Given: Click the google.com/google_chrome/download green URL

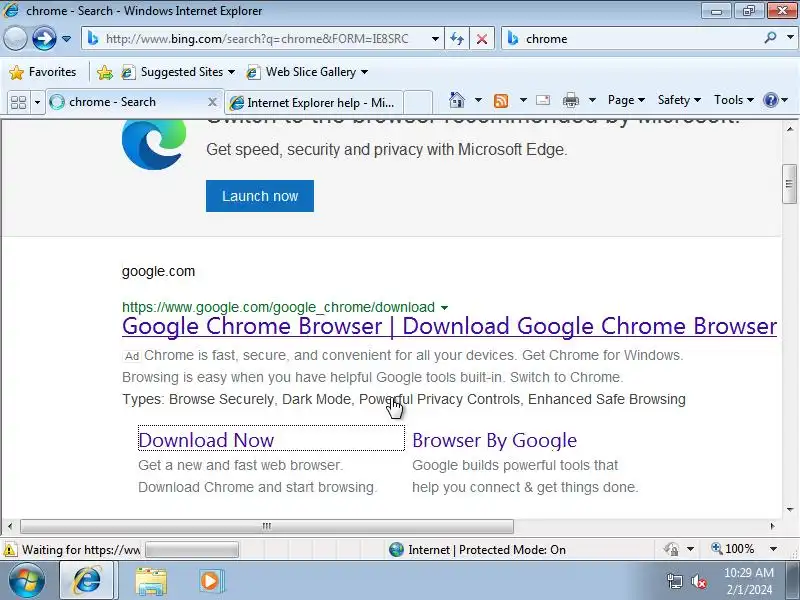Looking at the screenshot, I should click(278, 307).
